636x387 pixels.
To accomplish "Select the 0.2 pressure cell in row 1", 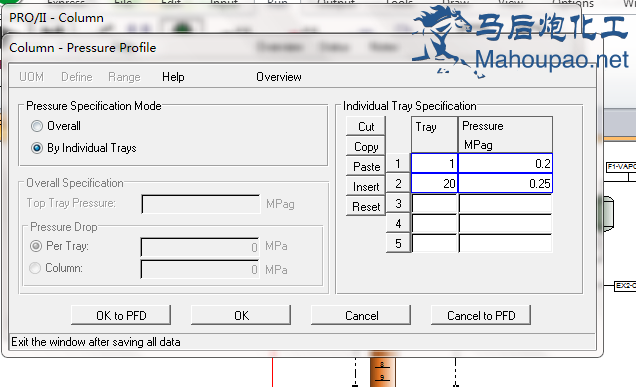I will tap(505, 163).
